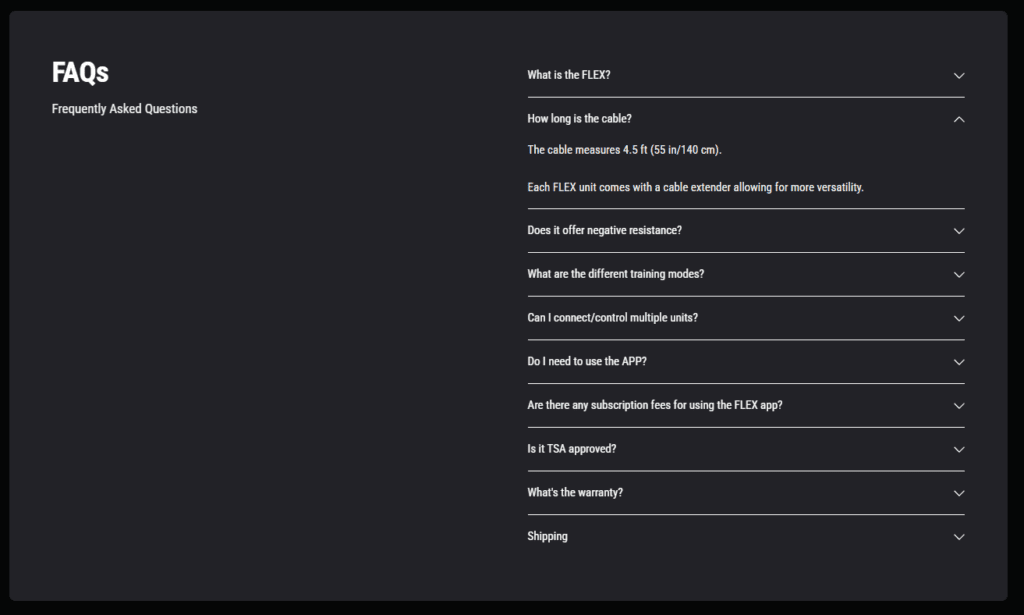This screenshot has width=1024, height=615.
Task: Open the subscription fees FAQ question
Action: (746, 405)
